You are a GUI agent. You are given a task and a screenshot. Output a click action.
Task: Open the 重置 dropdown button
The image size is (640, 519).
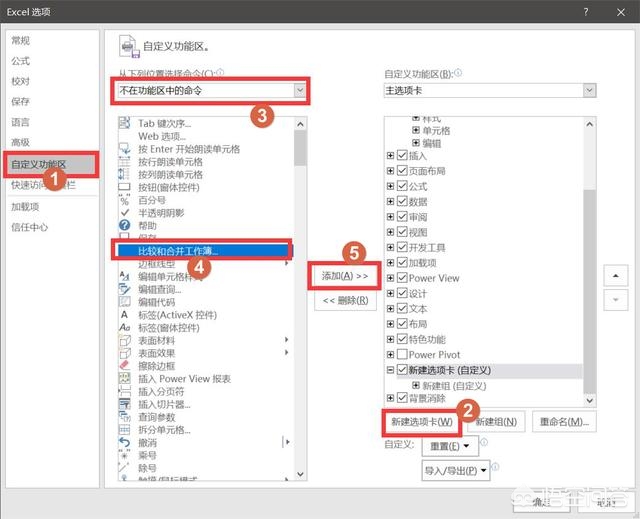point(450,446)
